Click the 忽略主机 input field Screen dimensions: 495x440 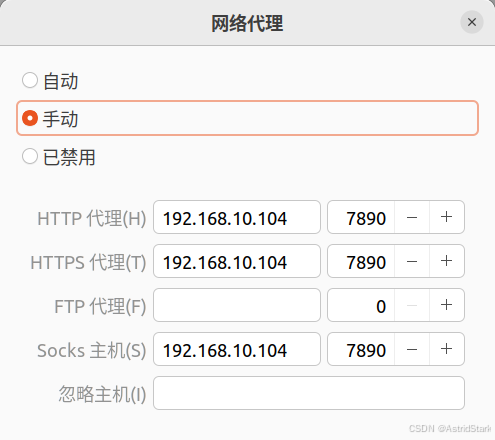[x=309, y=393]
